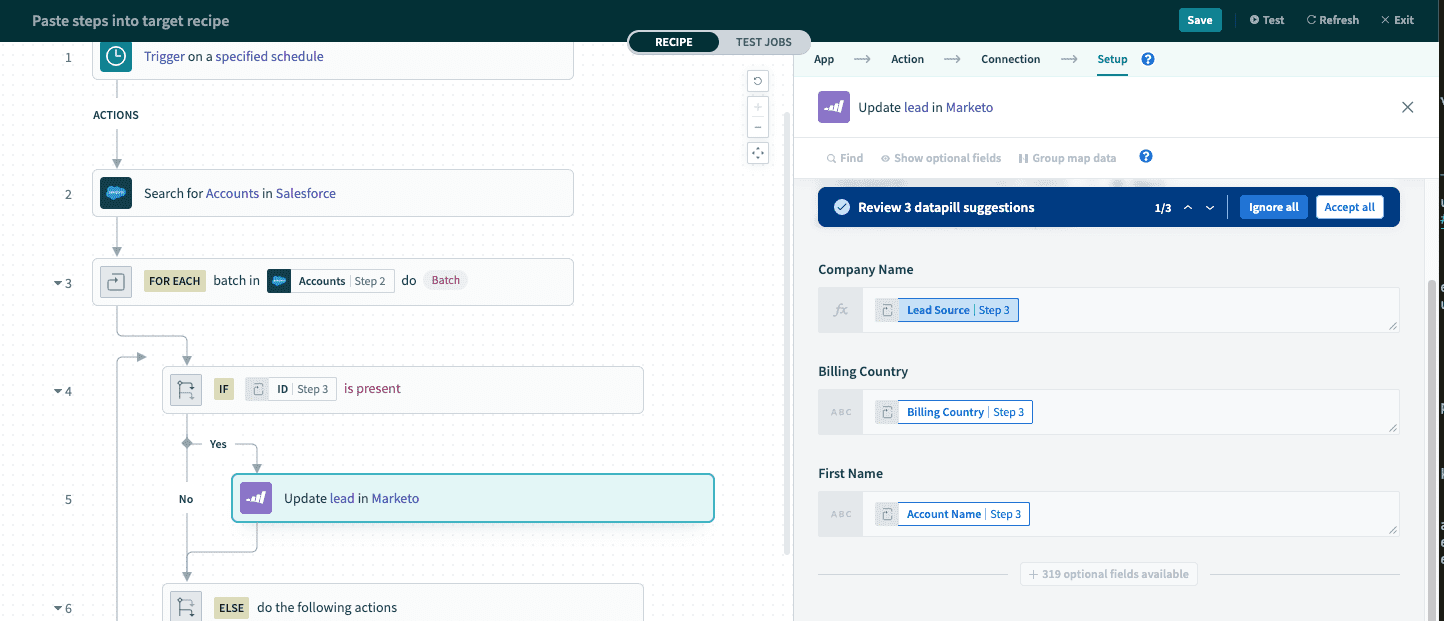Image resolution: width=1444 pixels, height=621 pixels.
Task: Click the canvas zoom out button
Action: pyautogui.click(x=758, y=127)
